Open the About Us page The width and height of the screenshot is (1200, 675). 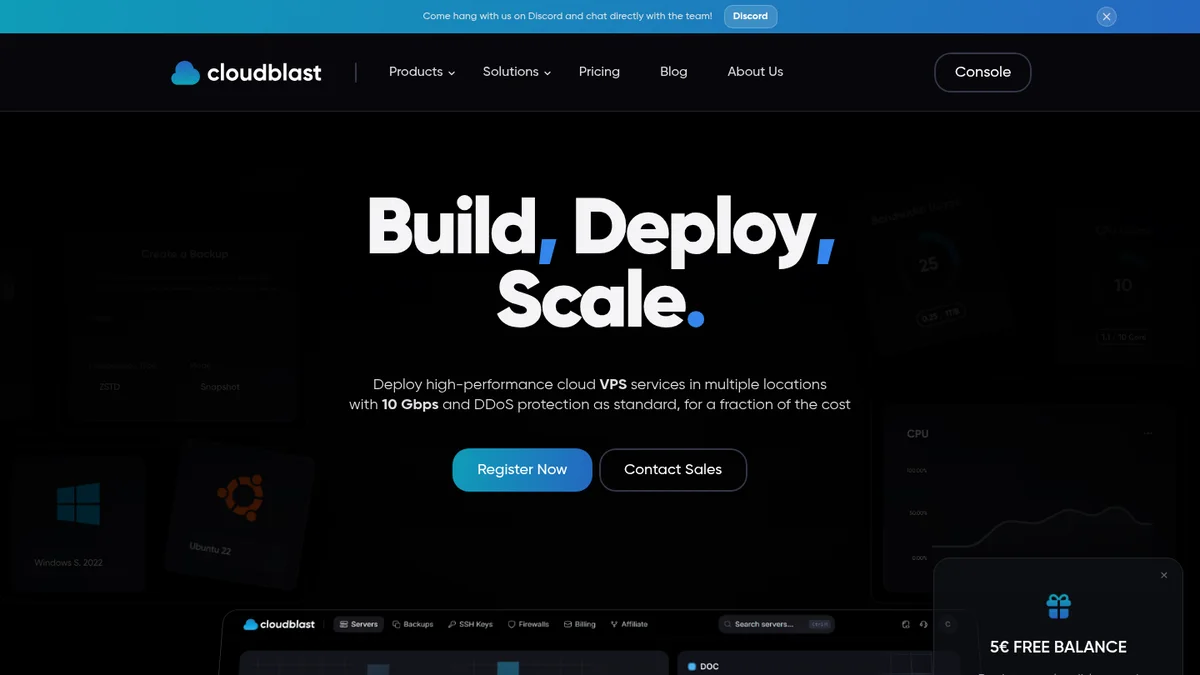755,72
